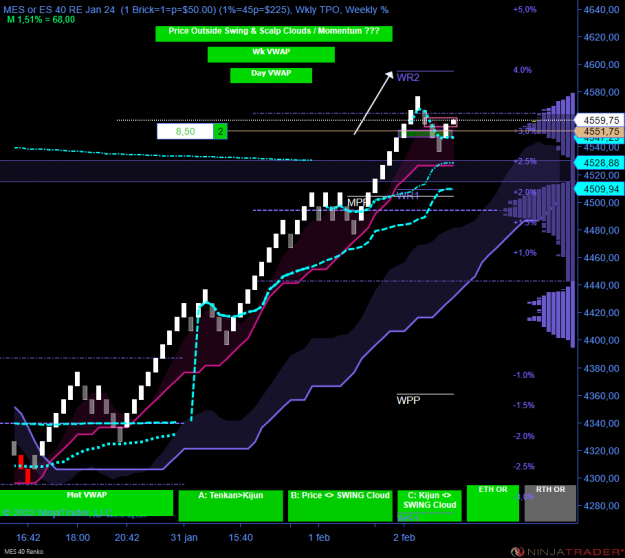Click the 4640,00 price axis label
This screenshot has height=558, width=625.
tap(601, 10)
